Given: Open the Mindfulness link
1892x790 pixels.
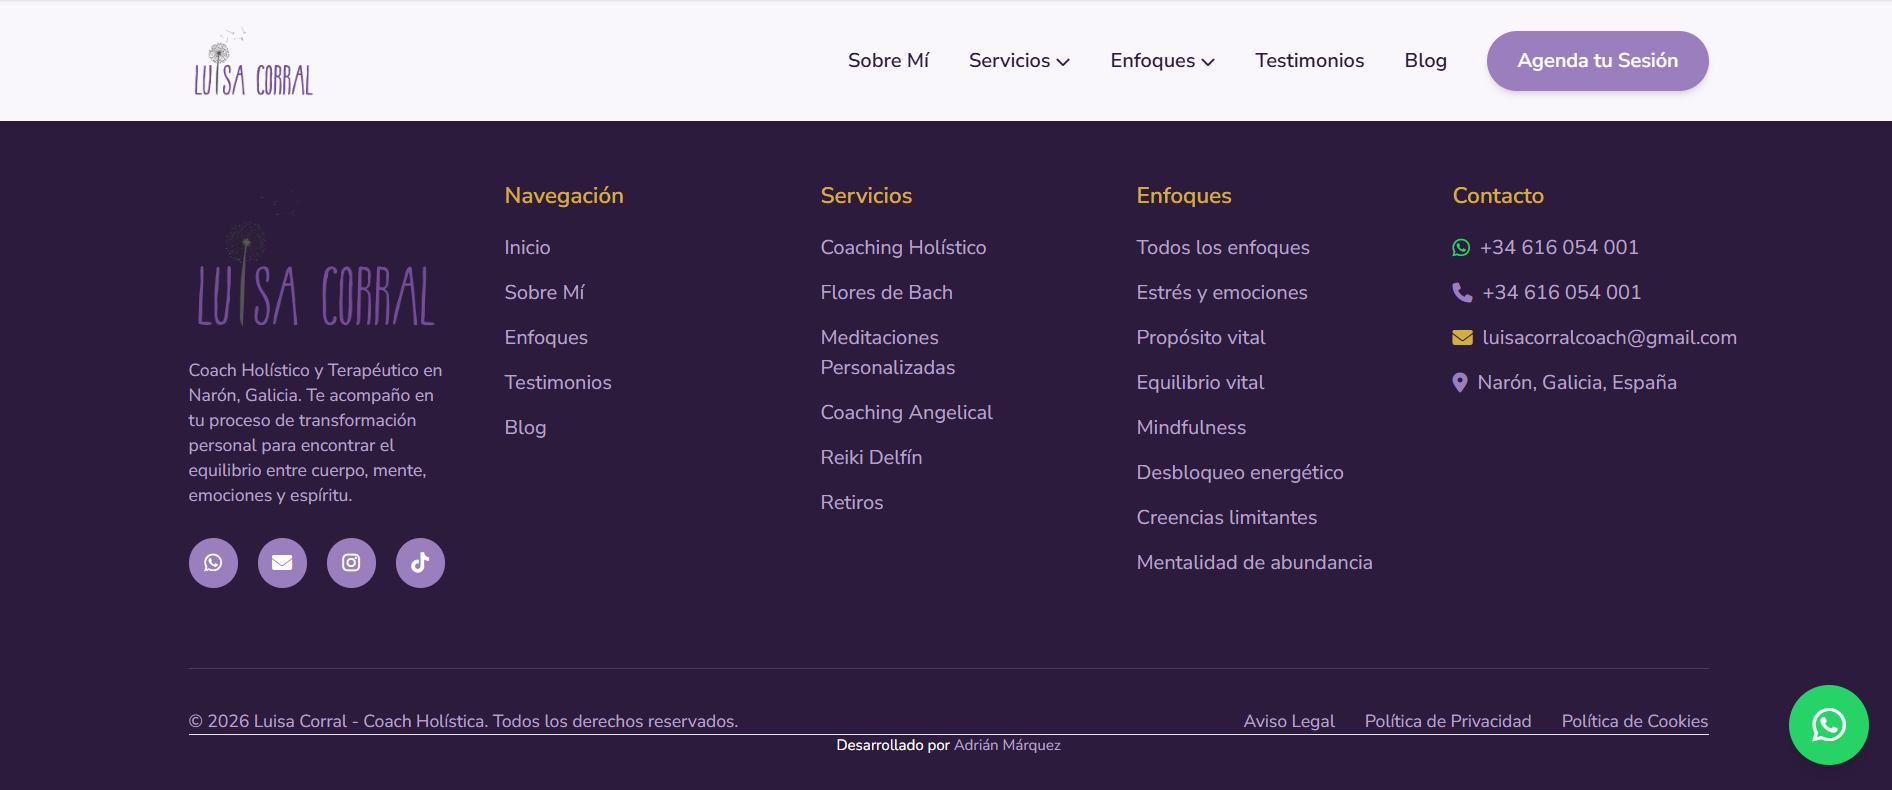Looking at the screenshot, I should [1191, 428].
